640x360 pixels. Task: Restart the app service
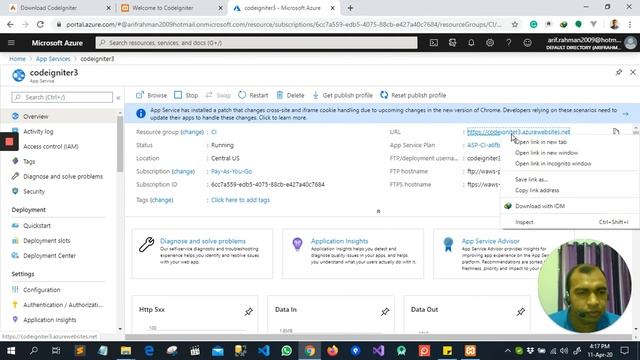coord(253,95)
